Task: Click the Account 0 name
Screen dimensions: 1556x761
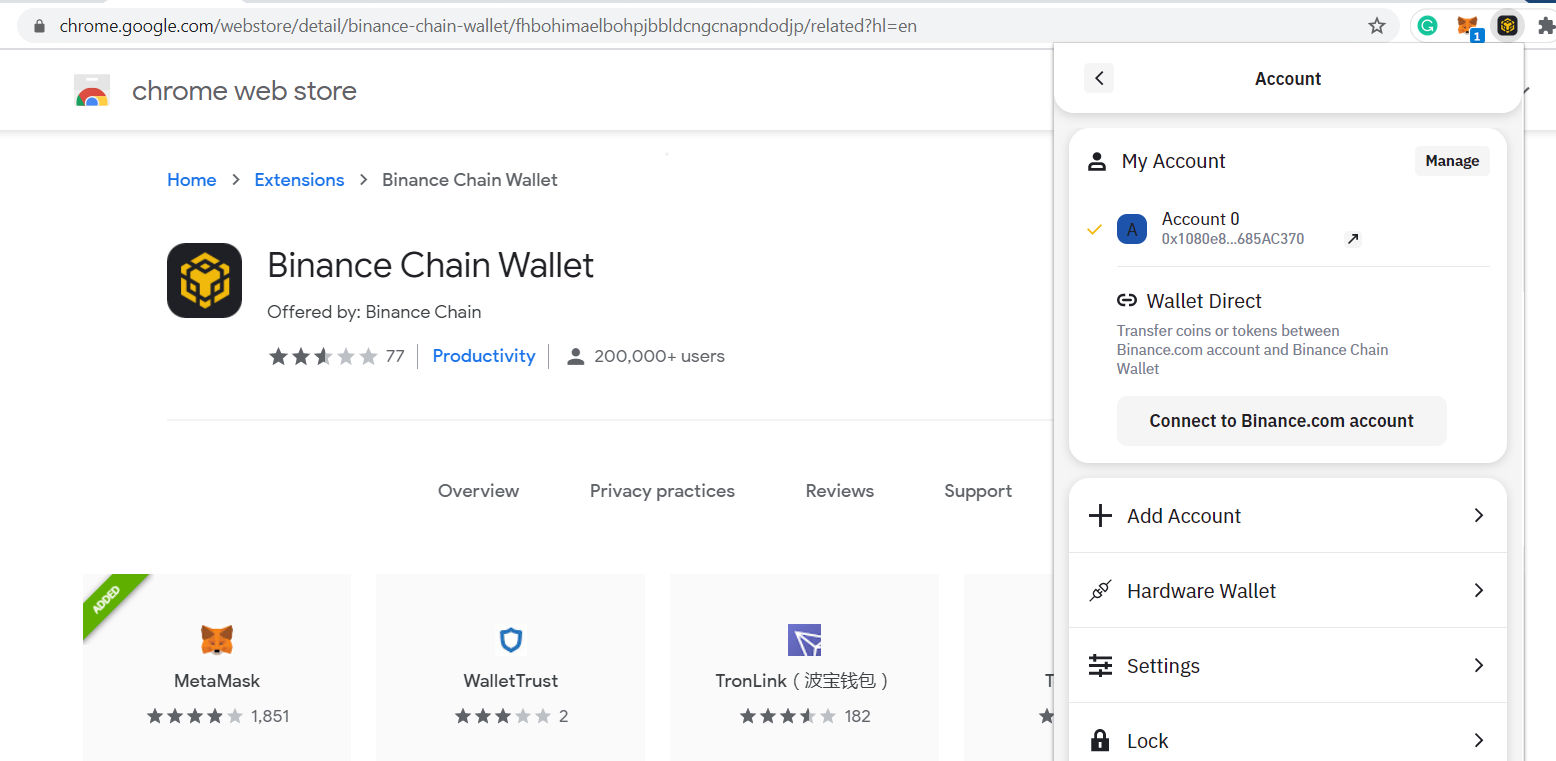Action: tap(1200, 219)
